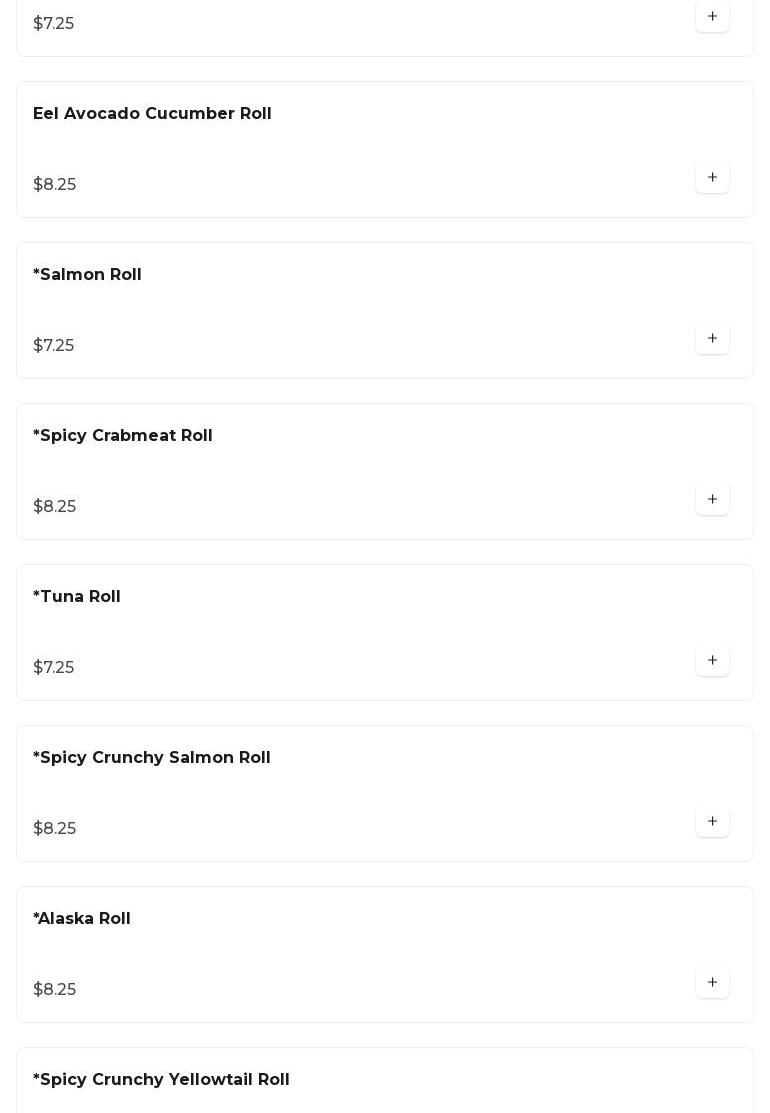View *Spicy Crunchy Salmon Roll title
This screenshot has height=1113, width=770.
click(151, 758)
